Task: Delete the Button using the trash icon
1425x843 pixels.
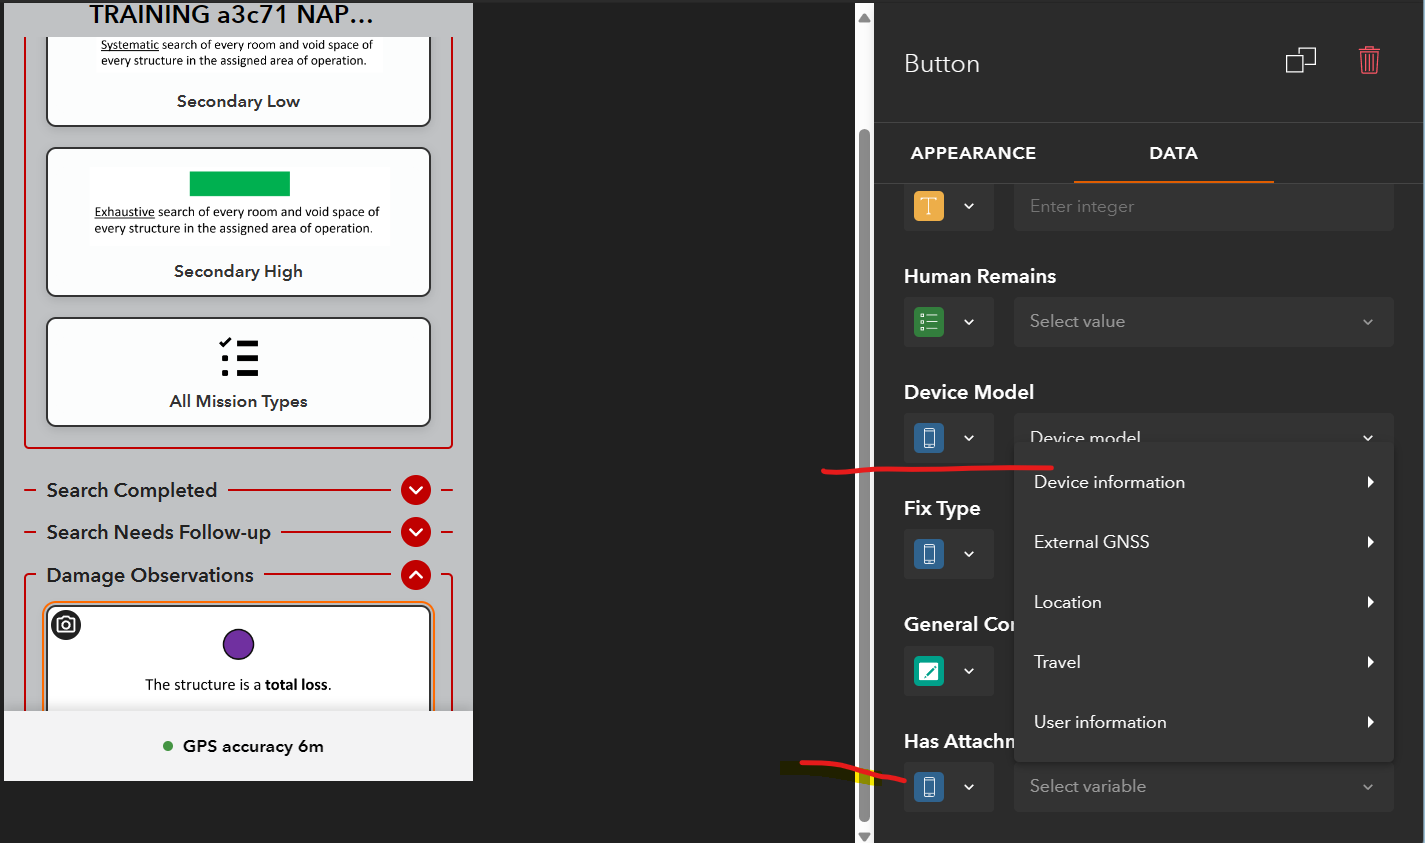Action: click(x=1369, y=60)
